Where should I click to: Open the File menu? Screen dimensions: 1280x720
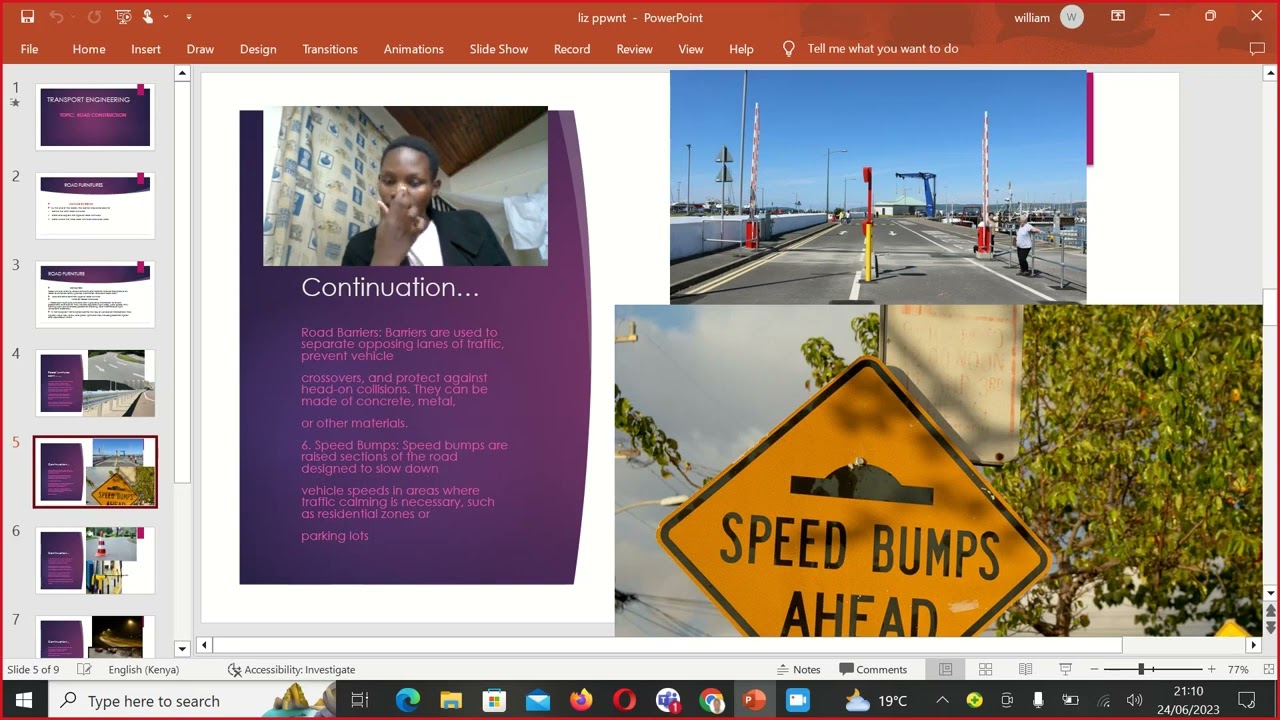tap(29, 49)
